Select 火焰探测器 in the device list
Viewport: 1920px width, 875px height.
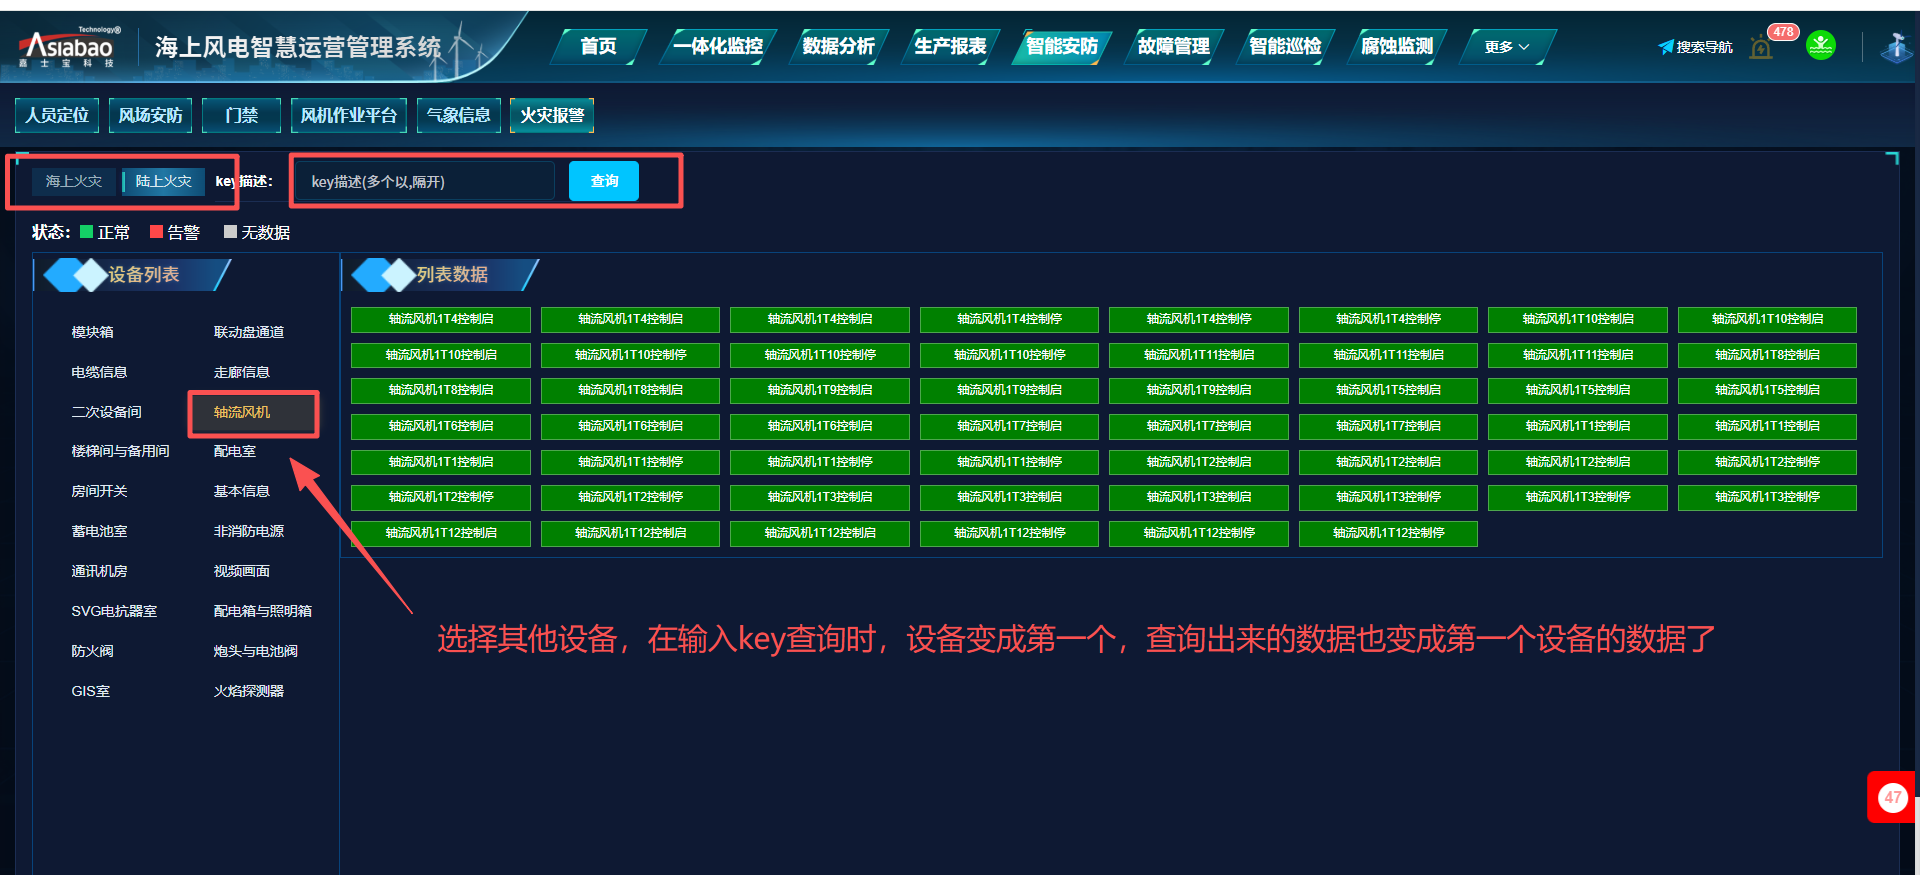[x=249, y=691]
